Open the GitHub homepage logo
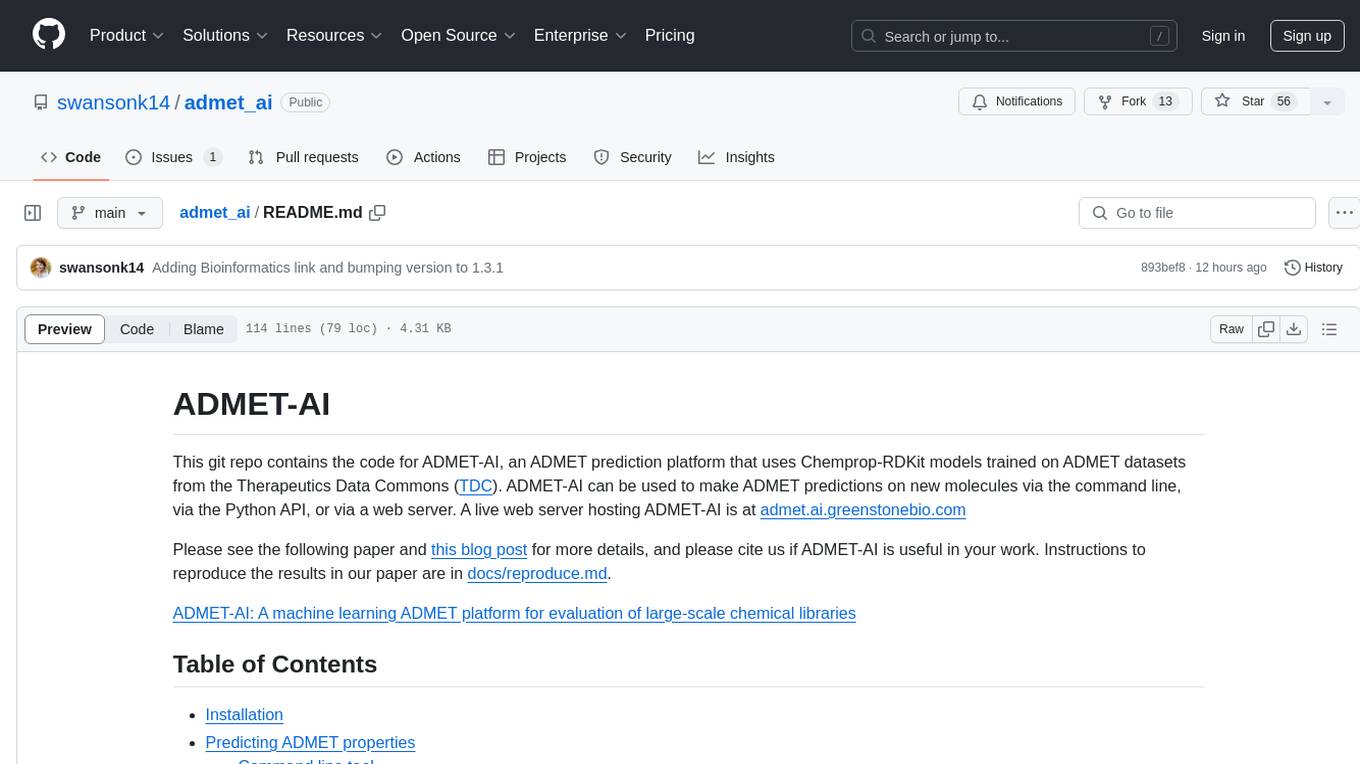The width and height of the screenshot is (1360, 764). pyautogui.click(x=49, y=35)
